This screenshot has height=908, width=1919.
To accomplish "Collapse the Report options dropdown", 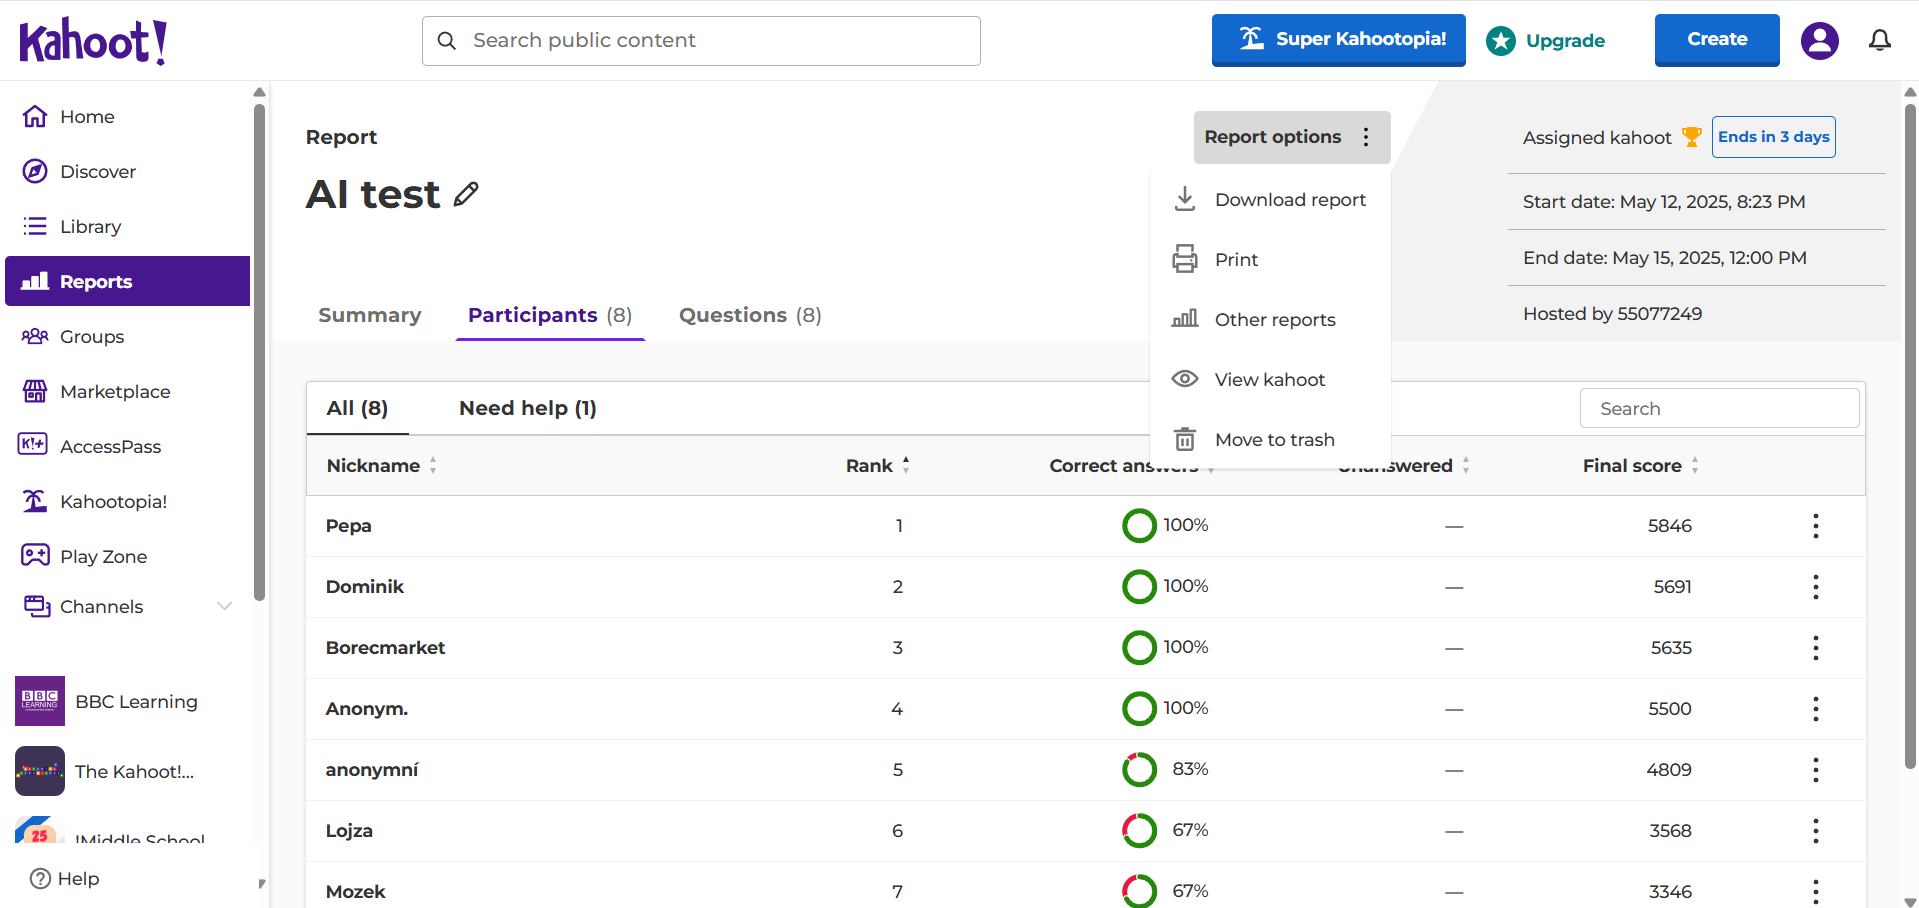I will point(1291,137).
